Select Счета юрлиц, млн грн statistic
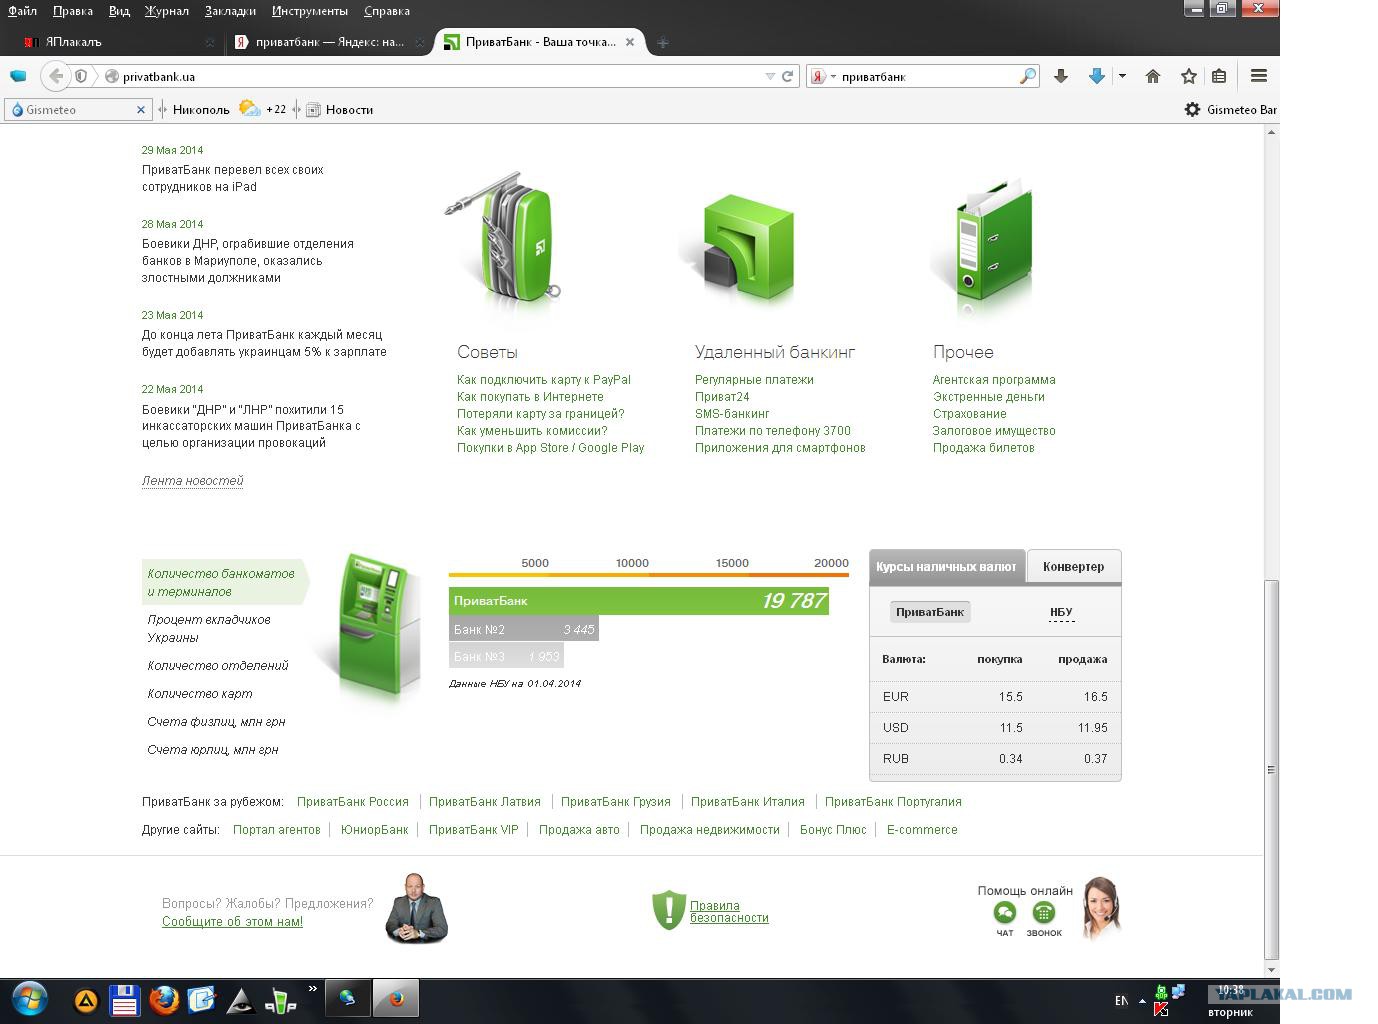The image size is (1378, 1024). 213,749
